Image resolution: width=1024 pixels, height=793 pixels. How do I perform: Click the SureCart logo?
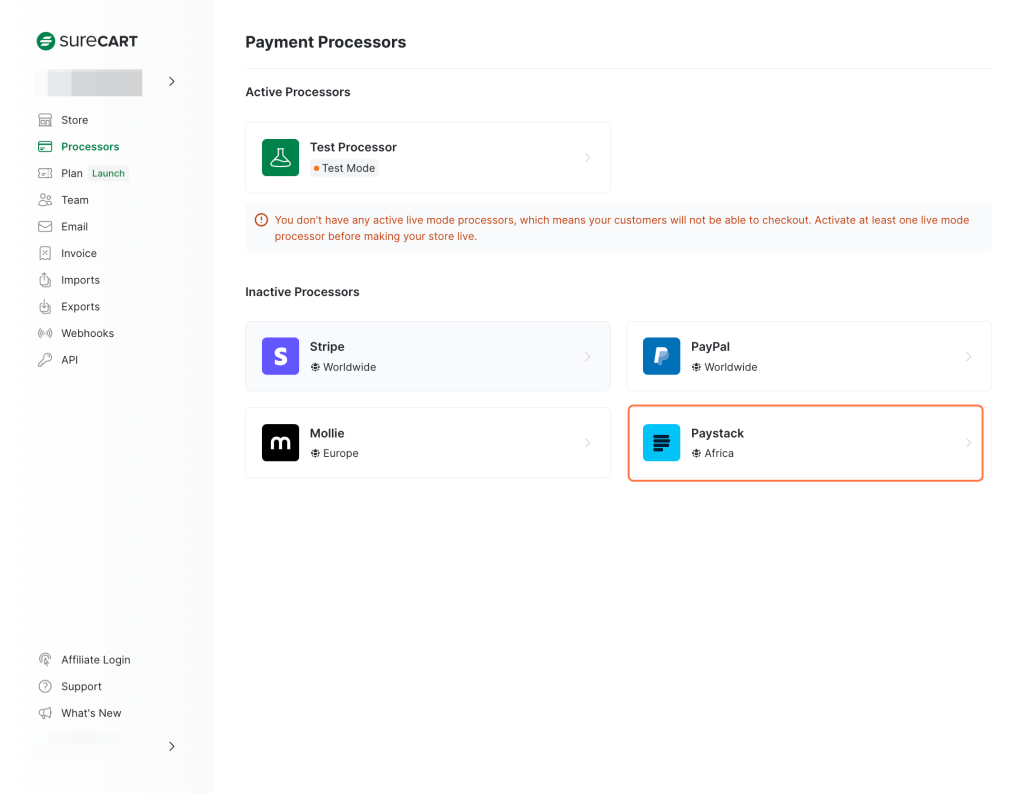pos(87,41)
